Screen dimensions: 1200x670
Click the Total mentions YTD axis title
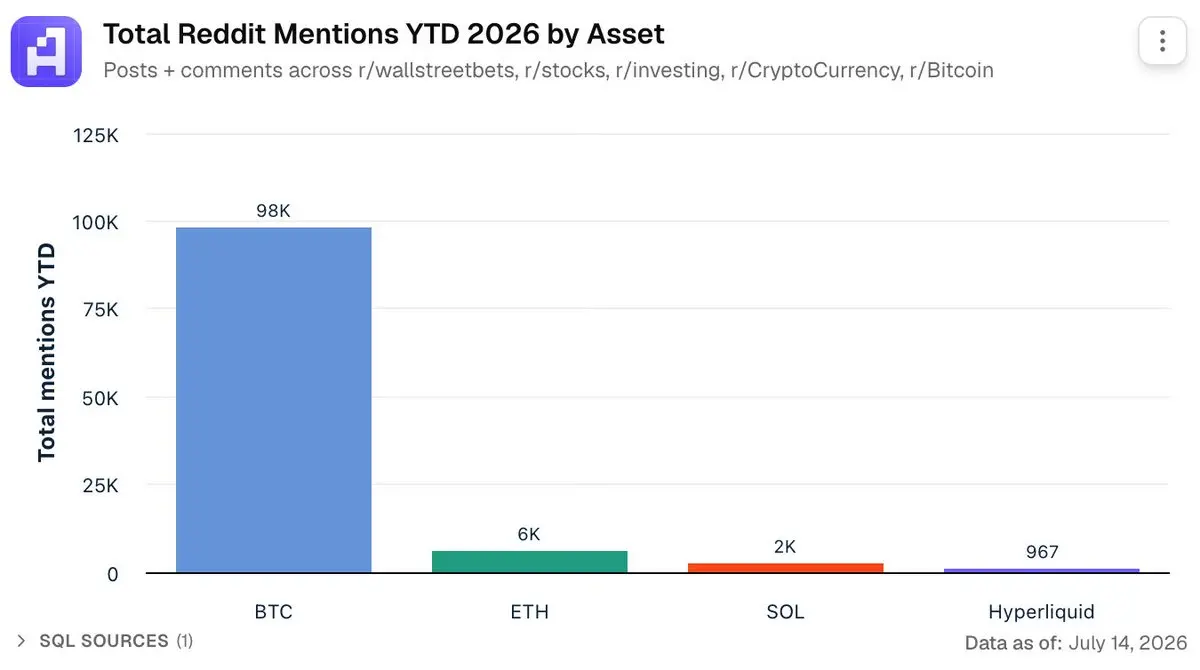(46, 352)
